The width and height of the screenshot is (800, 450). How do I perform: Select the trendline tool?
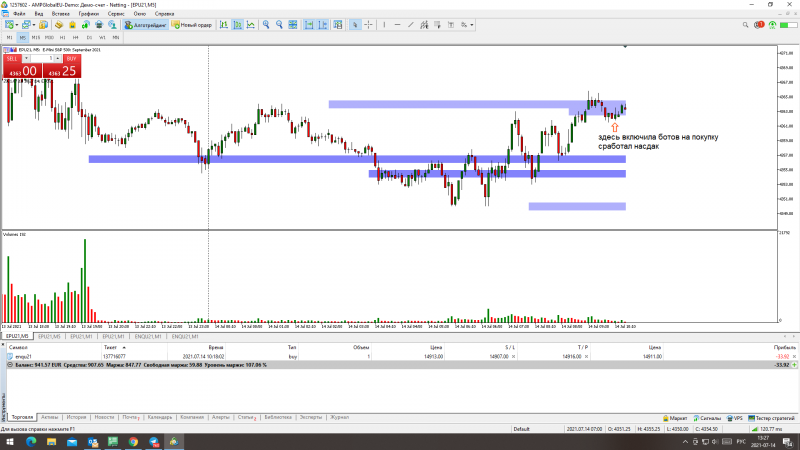pos(411,24)
